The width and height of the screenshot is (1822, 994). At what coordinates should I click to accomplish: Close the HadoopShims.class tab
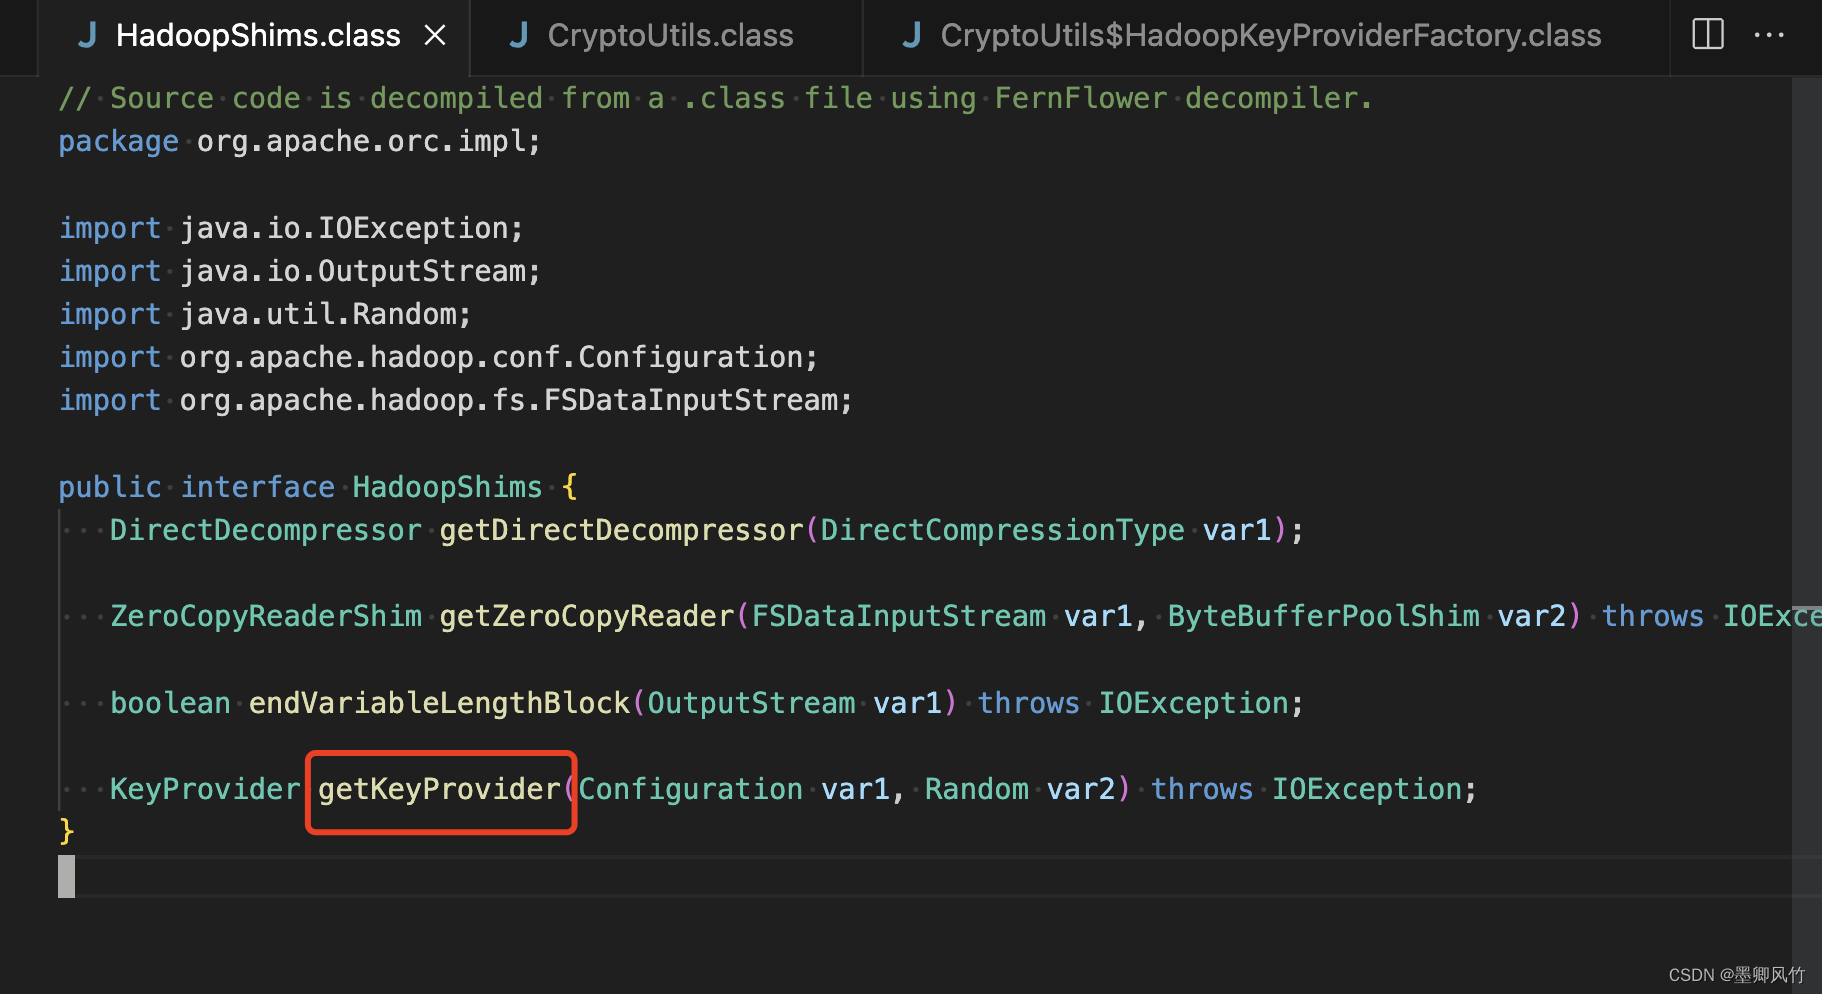click(x=435, y=35)
